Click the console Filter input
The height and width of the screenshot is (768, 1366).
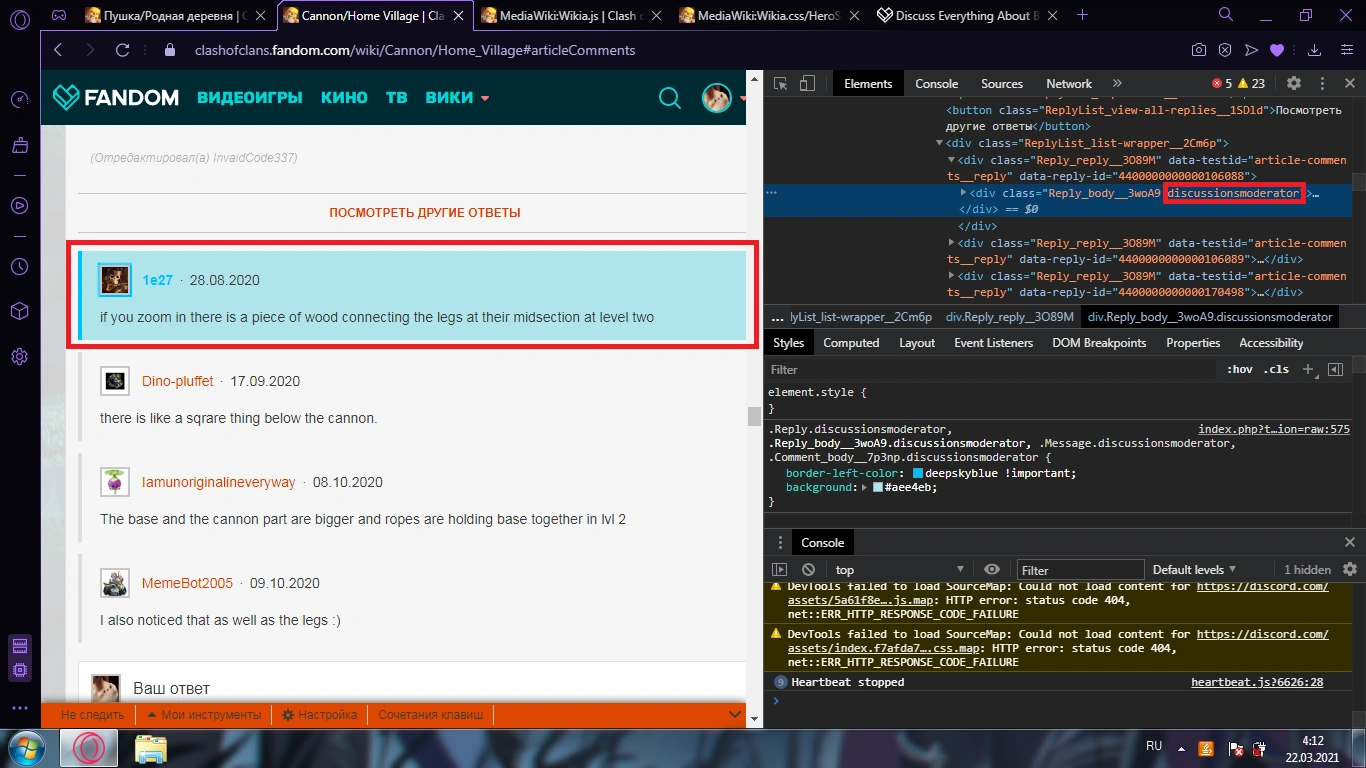coord(1080,570)
